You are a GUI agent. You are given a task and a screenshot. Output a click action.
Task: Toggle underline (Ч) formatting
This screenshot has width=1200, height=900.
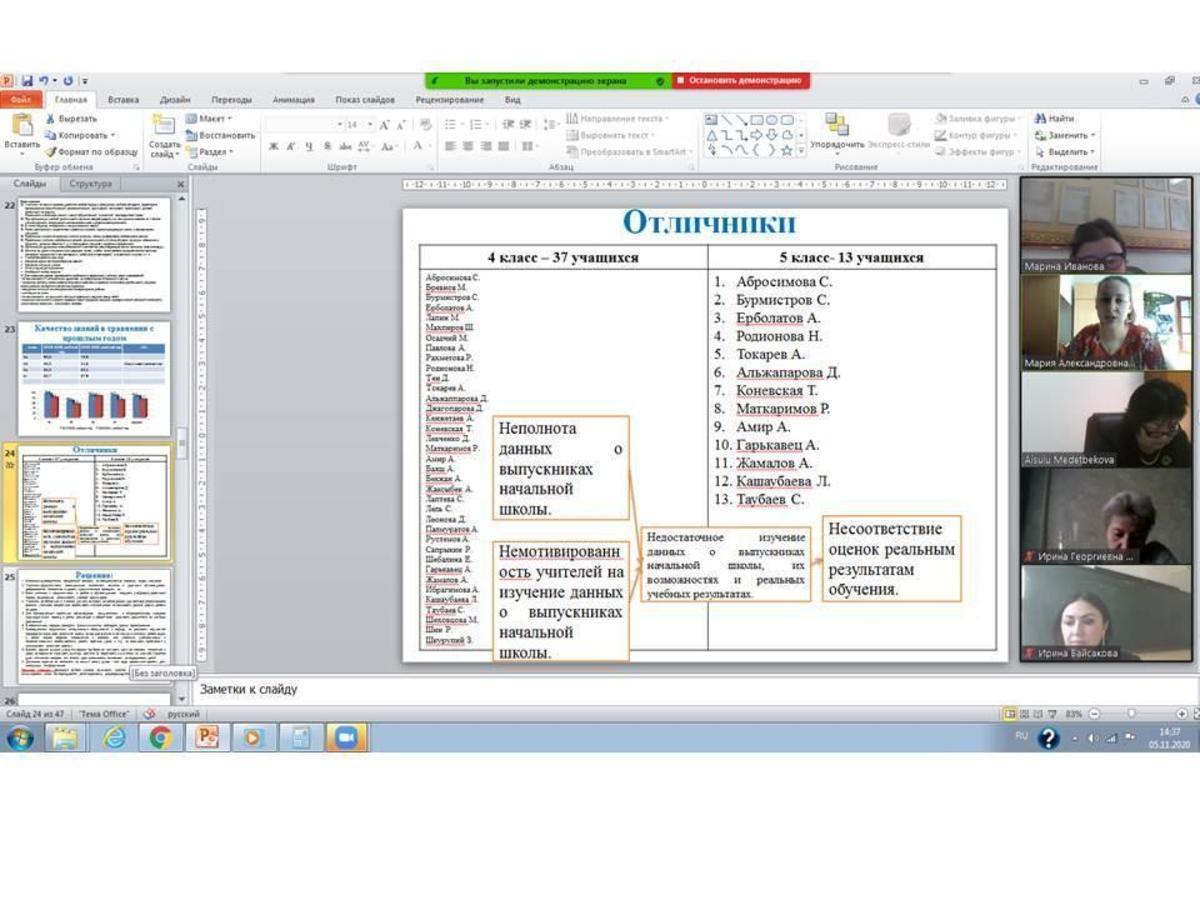[x=309, y=146]
